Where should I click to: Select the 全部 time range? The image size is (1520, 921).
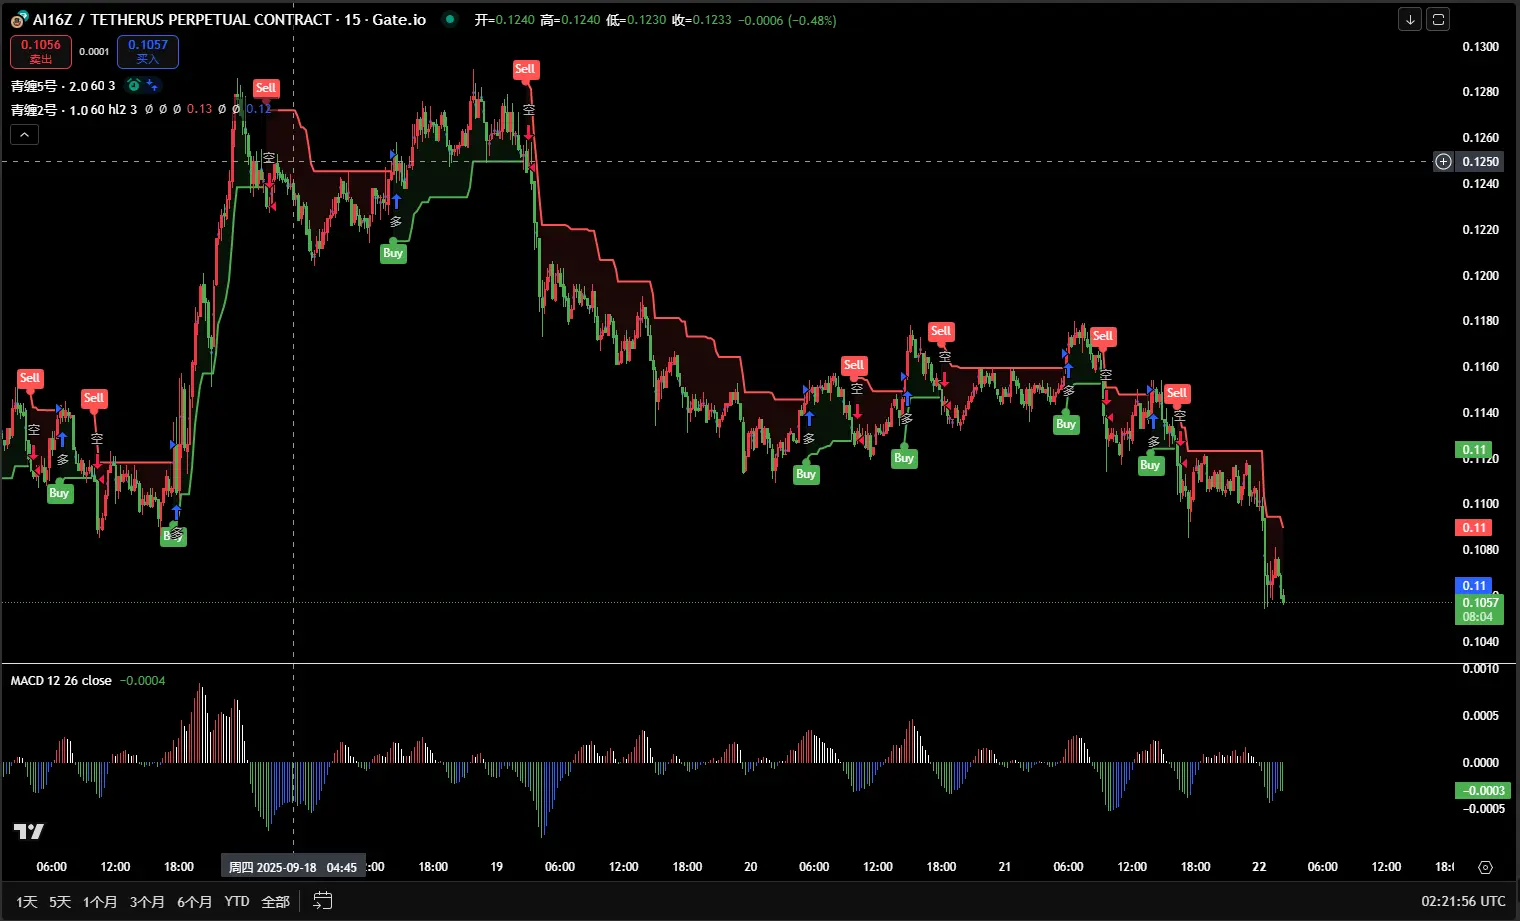coord(275,901)
